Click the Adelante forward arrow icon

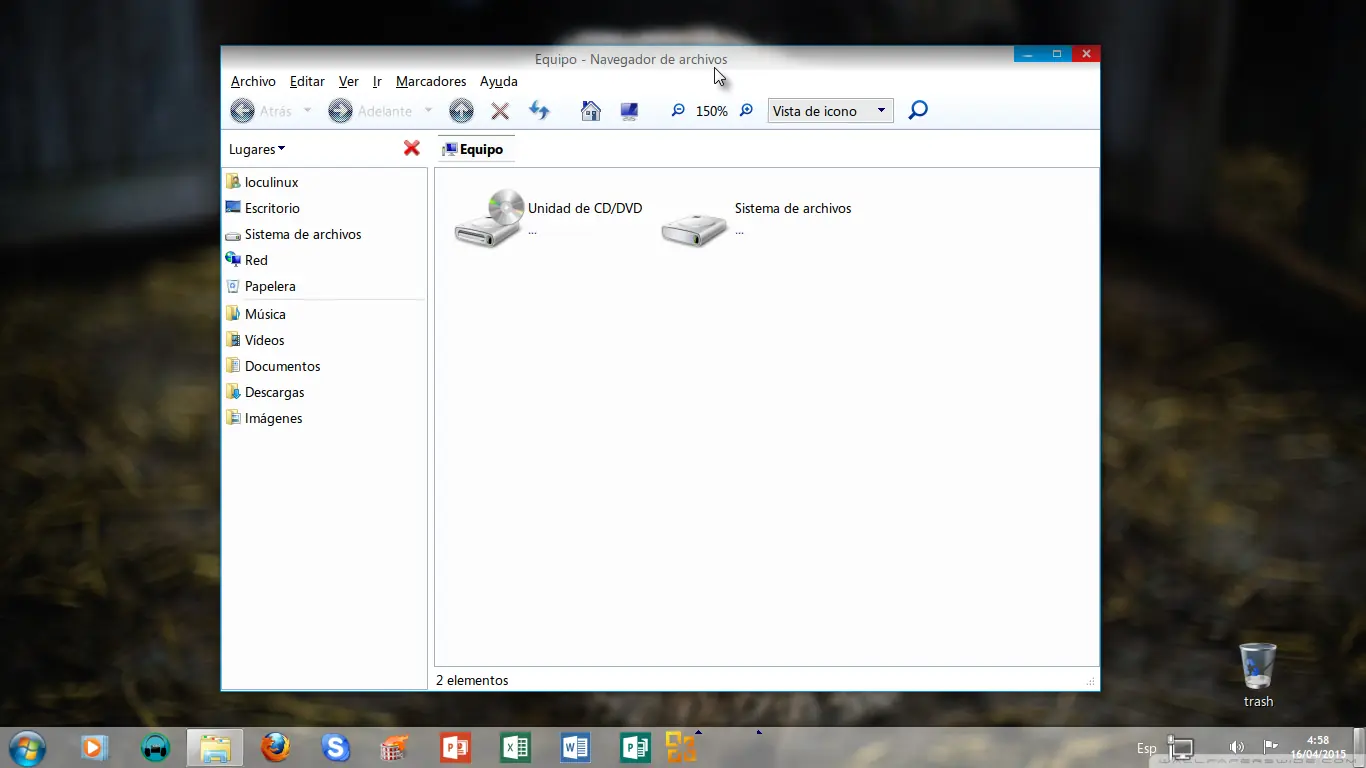point(340,111)
